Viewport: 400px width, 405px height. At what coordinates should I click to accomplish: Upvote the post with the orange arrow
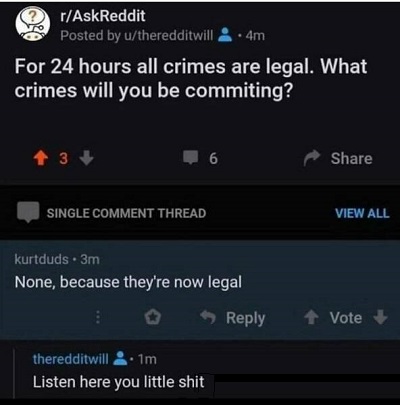(x=40, y=159)
